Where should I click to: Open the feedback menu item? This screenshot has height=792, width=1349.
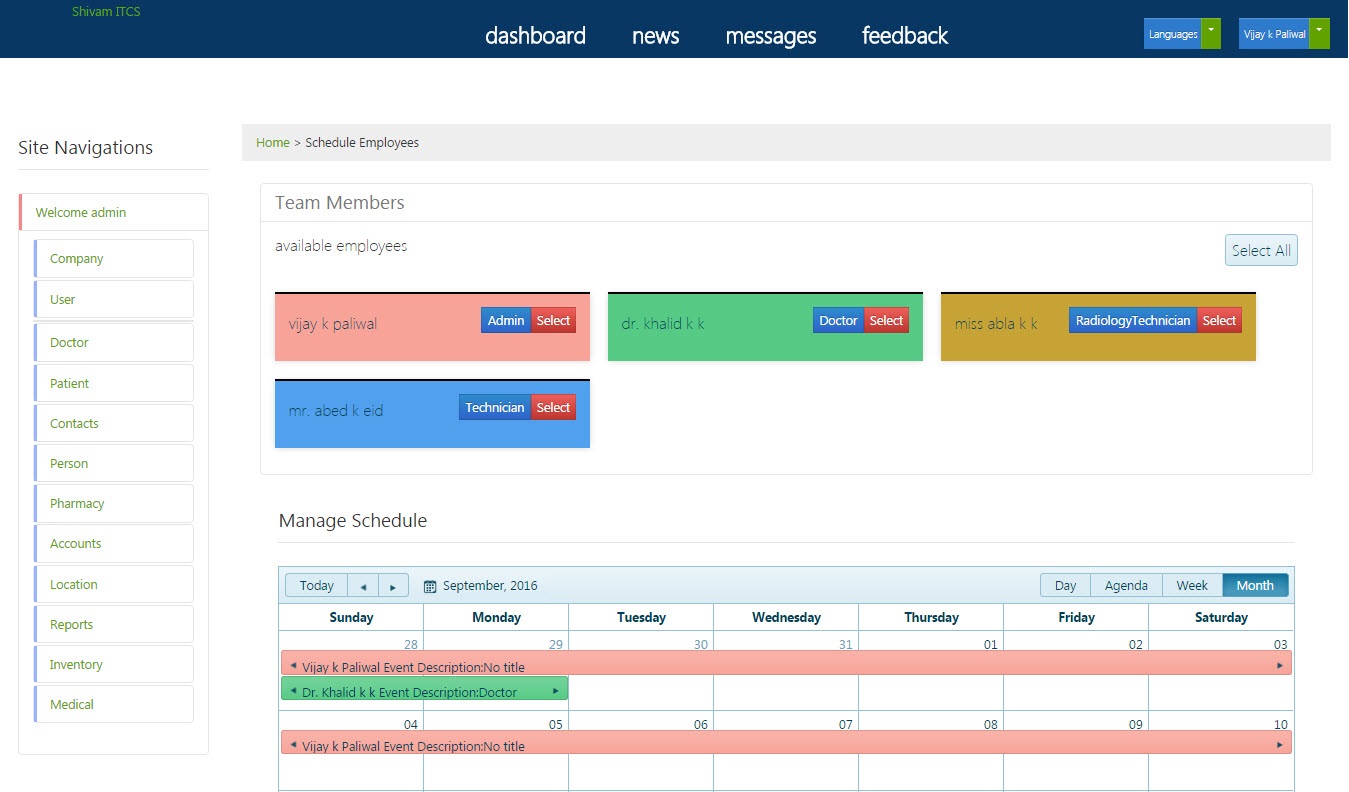(905, 36)
